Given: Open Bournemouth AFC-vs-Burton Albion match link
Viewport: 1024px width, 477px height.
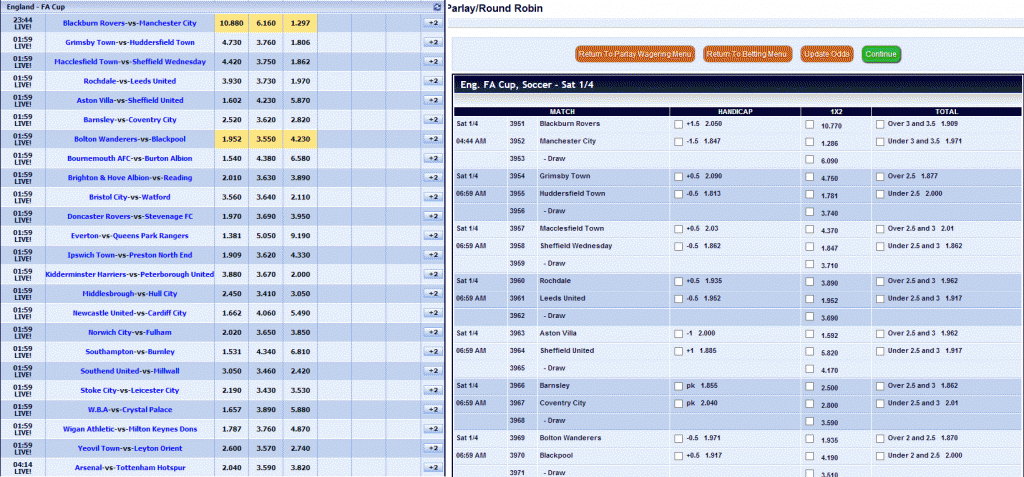Looking at the screenshot, I should 129,158.
